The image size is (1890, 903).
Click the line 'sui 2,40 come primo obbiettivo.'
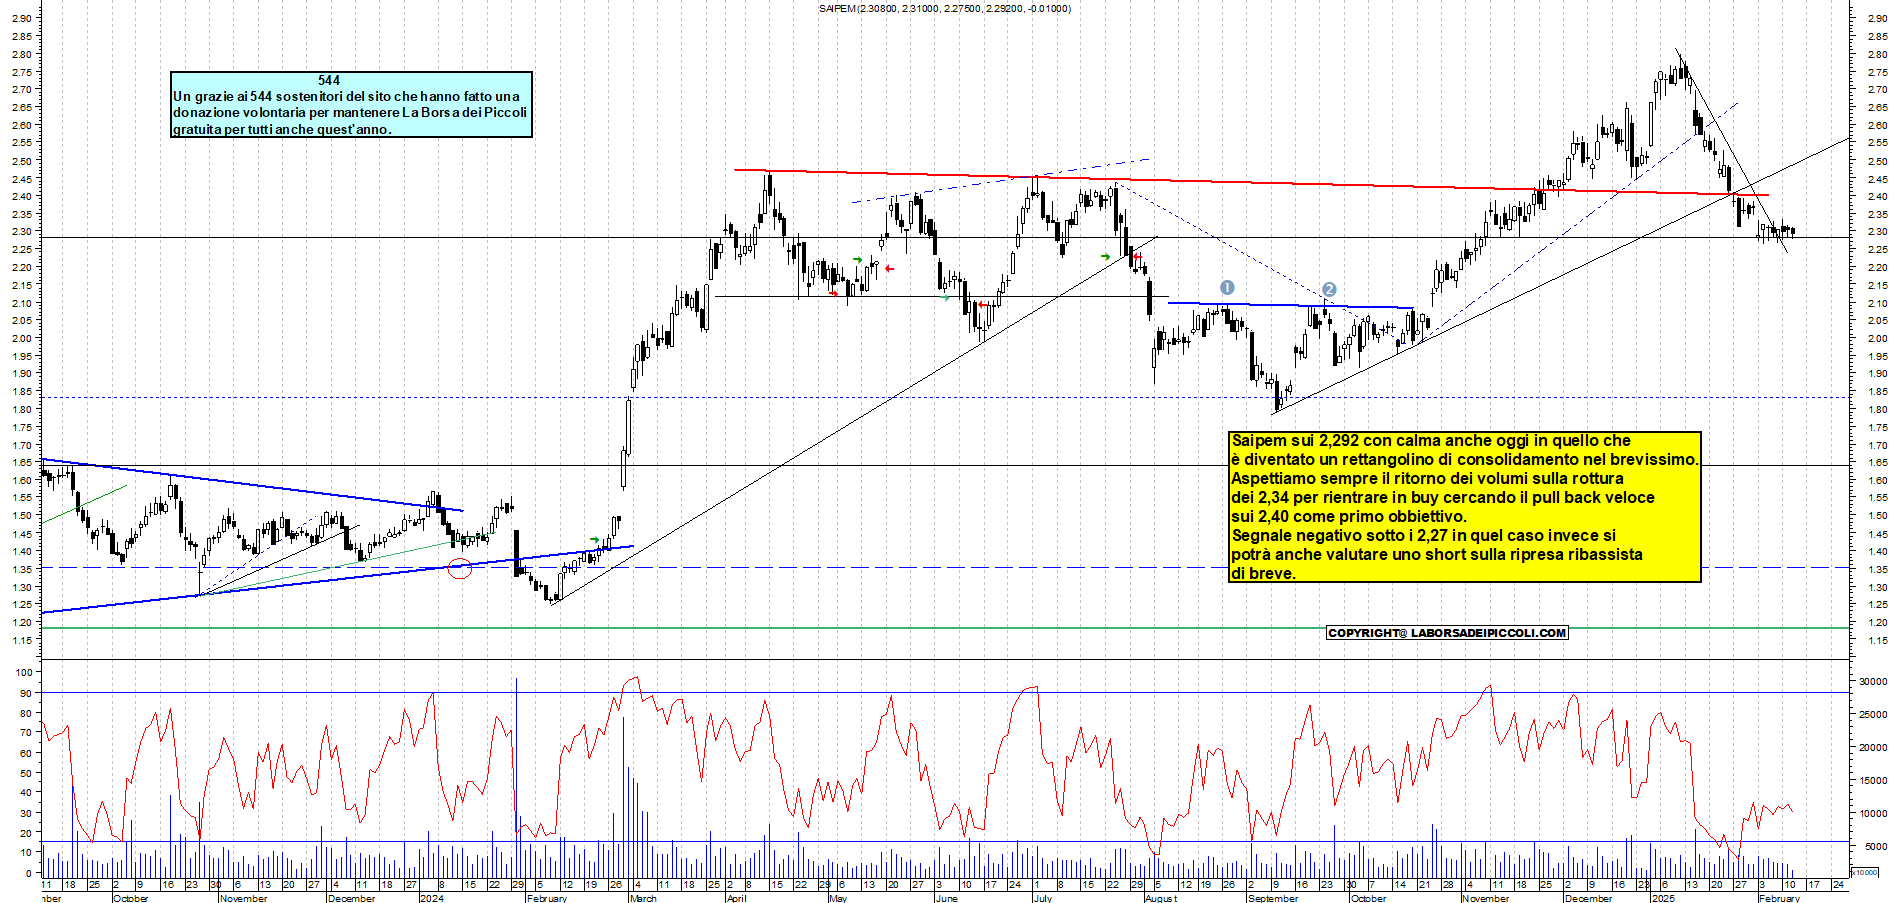[1349, 517]
